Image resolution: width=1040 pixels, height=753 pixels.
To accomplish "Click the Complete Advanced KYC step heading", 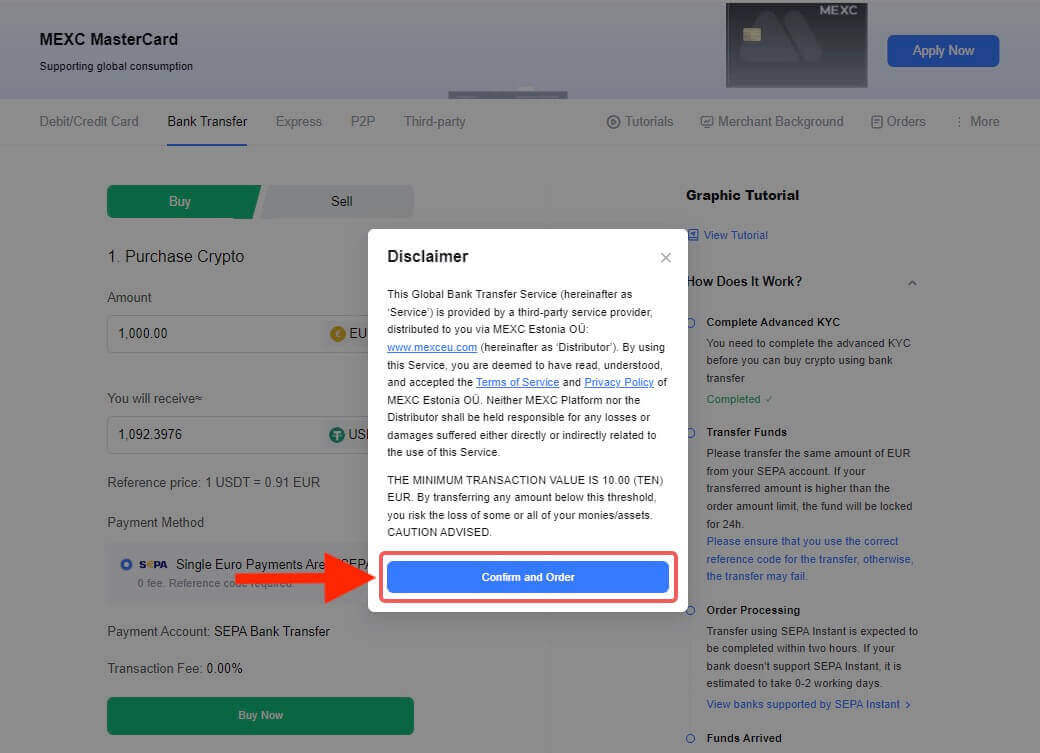I will (773, 322).
